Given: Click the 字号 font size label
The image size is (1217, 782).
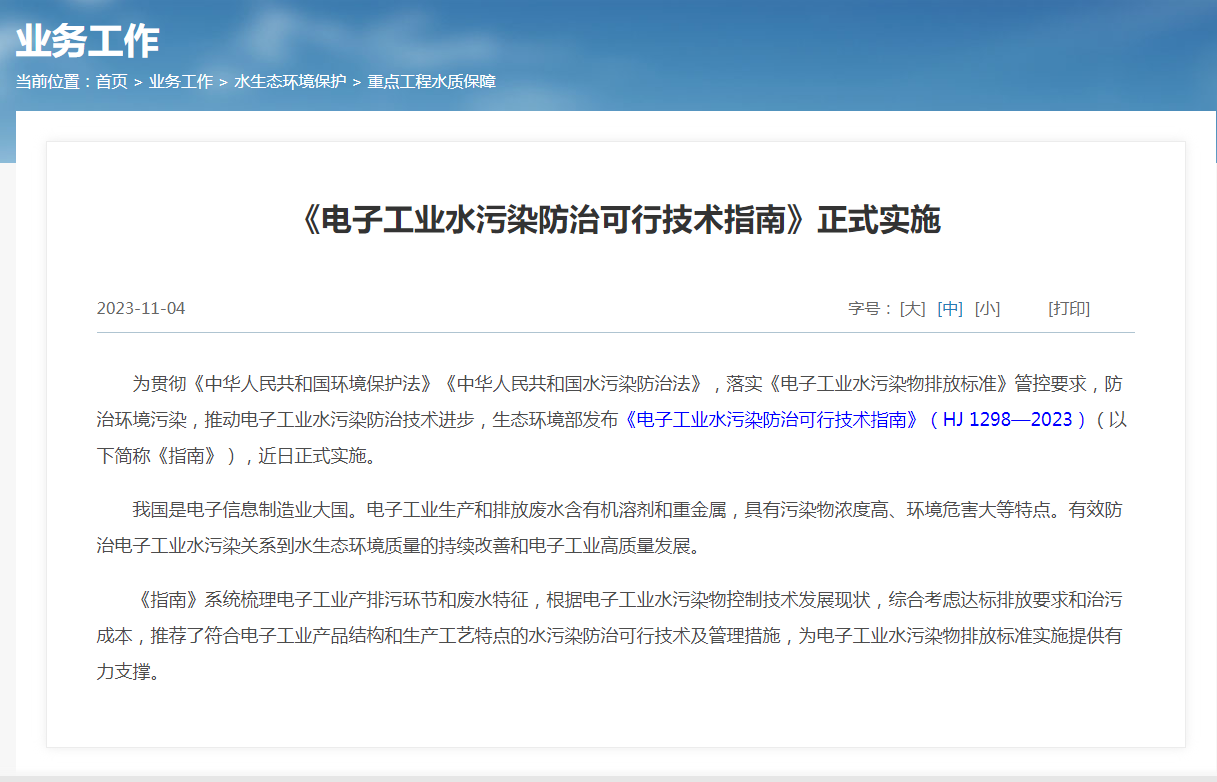Looking at the screenshot, I should click(865, 308).
